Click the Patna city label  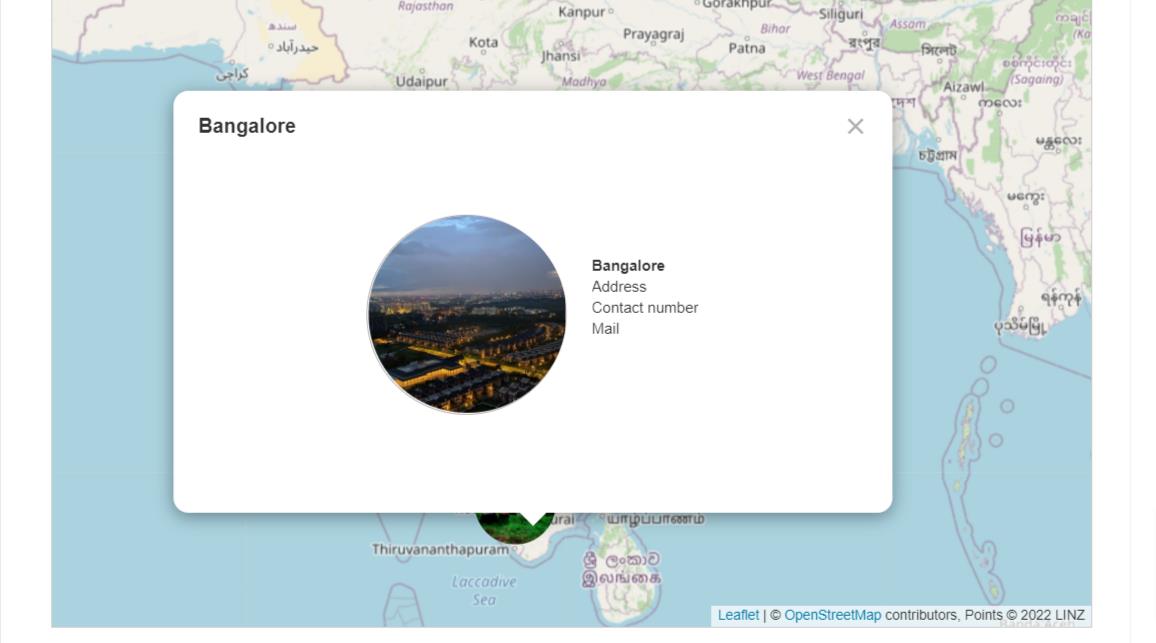tap(746, 48)
